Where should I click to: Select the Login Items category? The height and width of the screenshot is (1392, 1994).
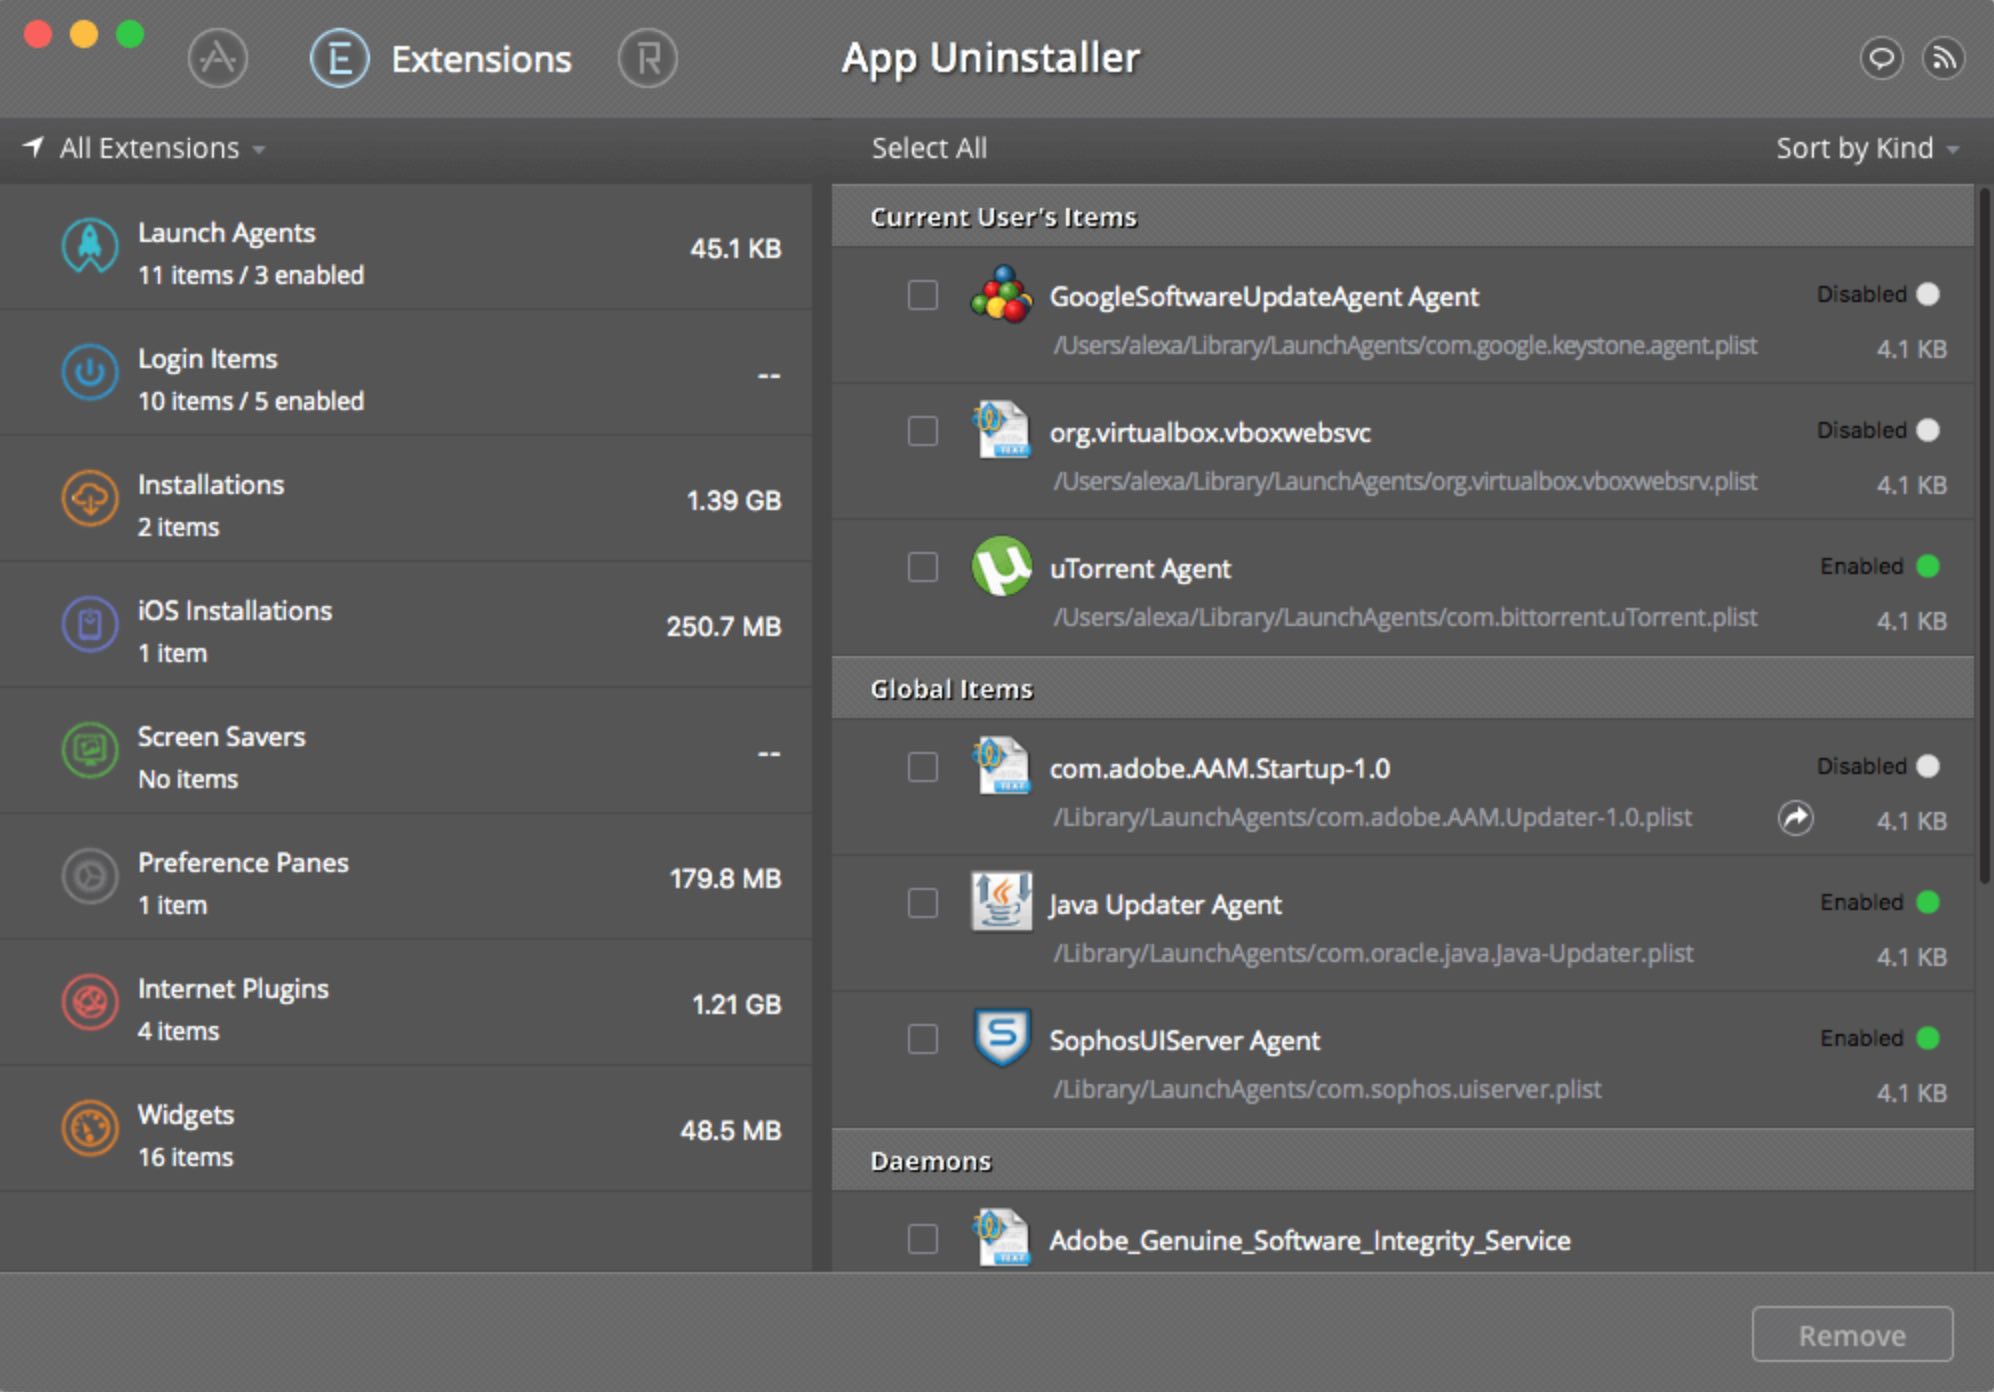[x=405, y=373]
